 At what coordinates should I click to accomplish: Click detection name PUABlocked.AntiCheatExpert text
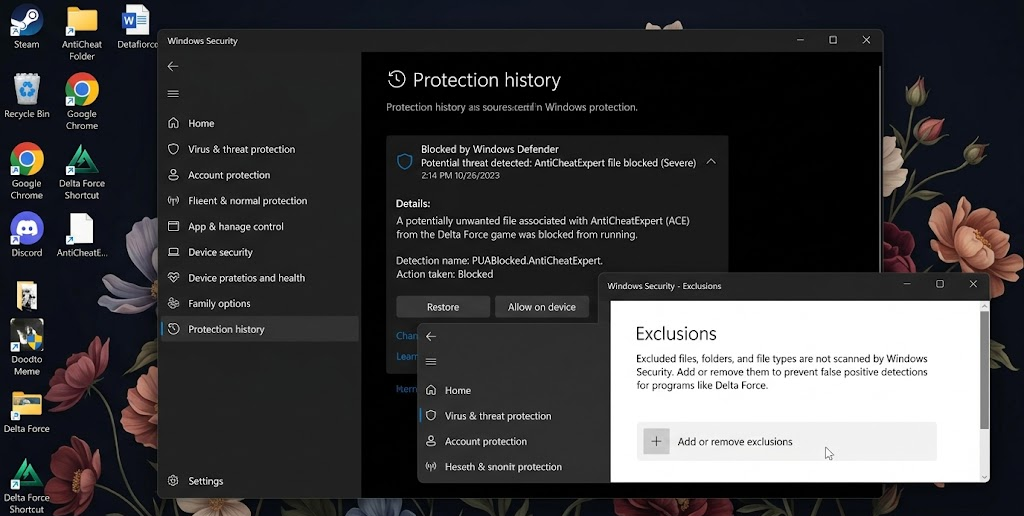pyautogui.click(x=499, y=261)
